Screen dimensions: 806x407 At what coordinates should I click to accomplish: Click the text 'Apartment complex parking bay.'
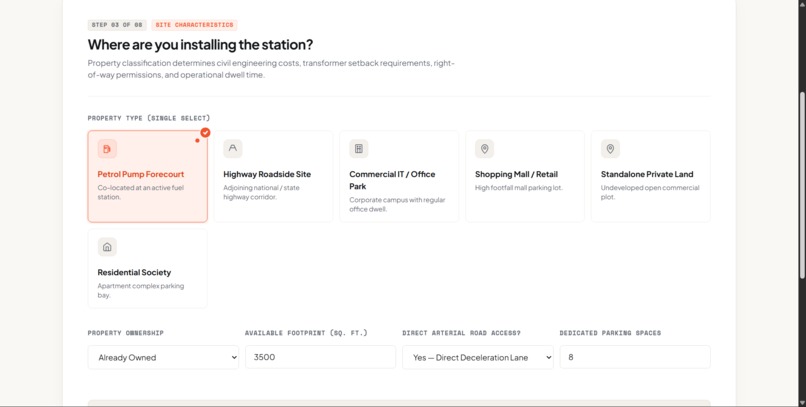pos(141,290)
